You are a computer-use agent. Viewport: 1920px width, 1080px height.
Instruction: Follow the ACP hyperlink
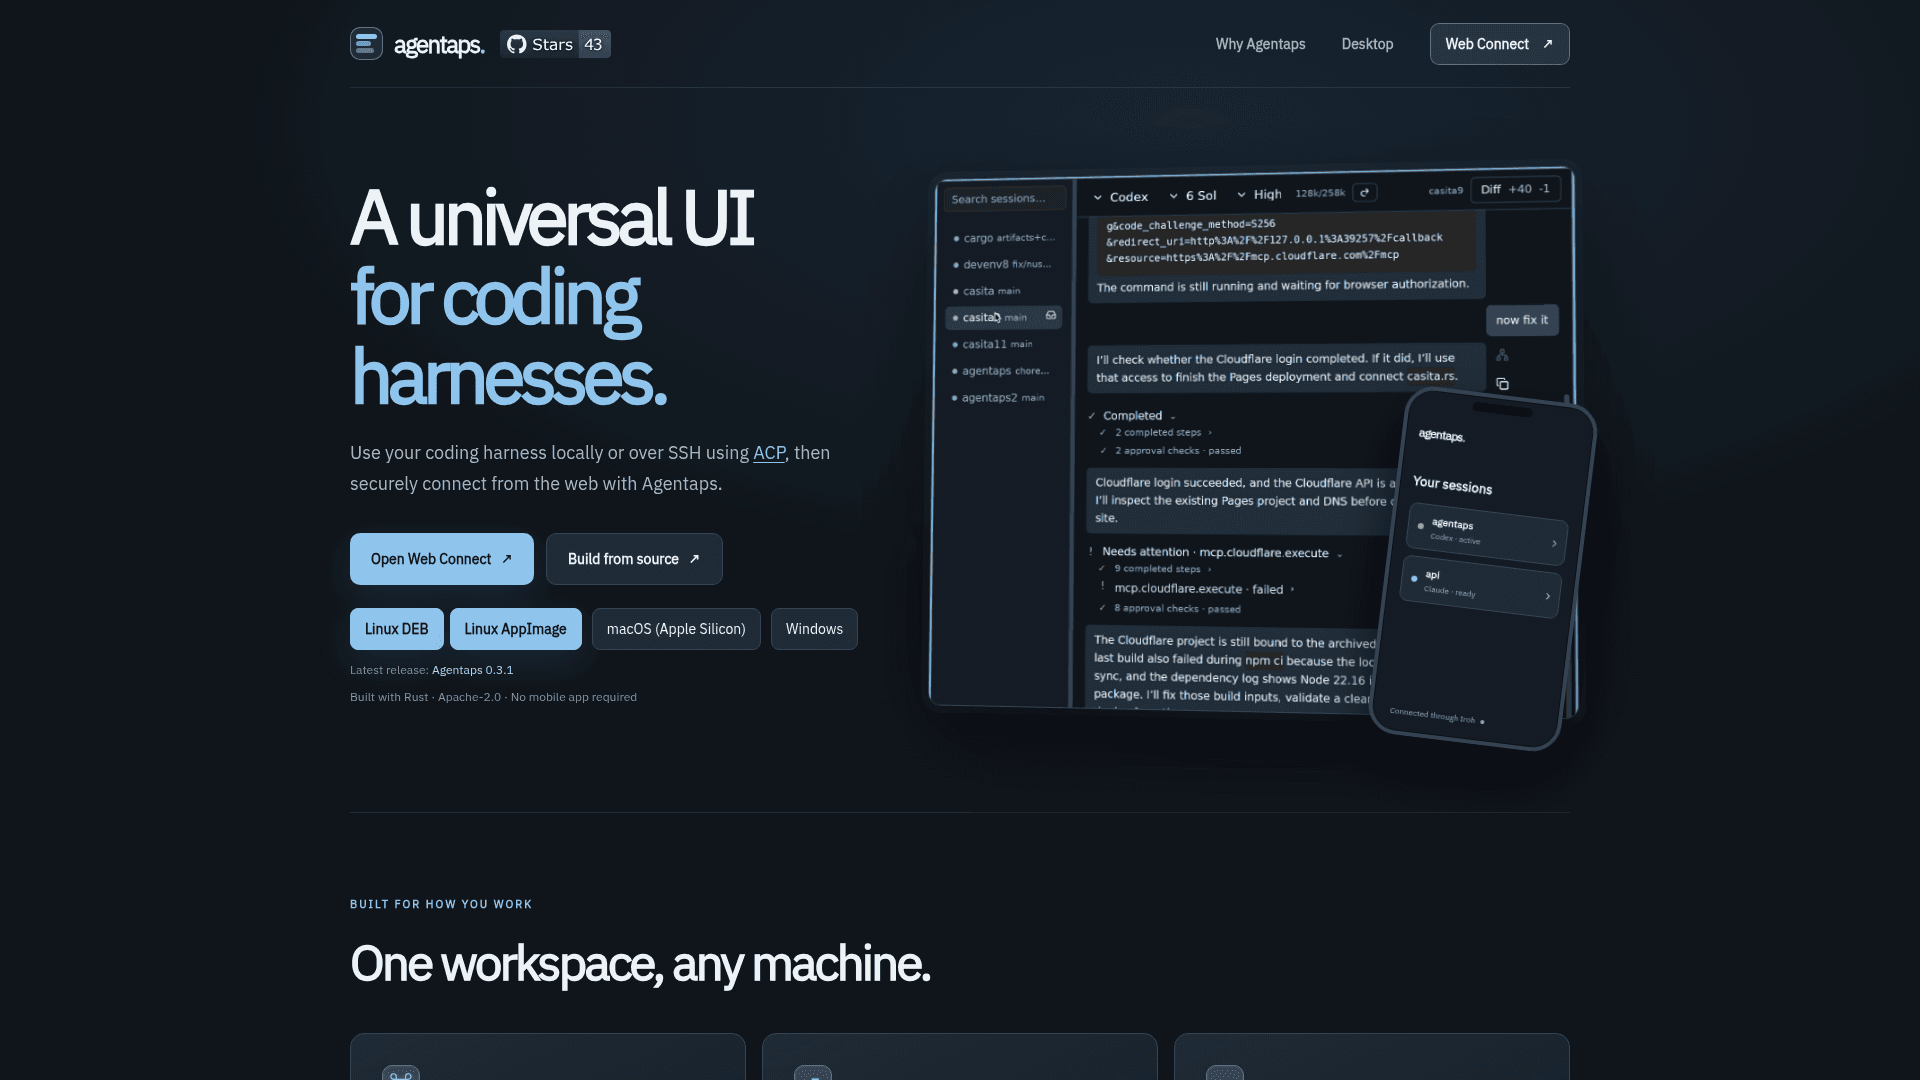[x=769, y=453]
